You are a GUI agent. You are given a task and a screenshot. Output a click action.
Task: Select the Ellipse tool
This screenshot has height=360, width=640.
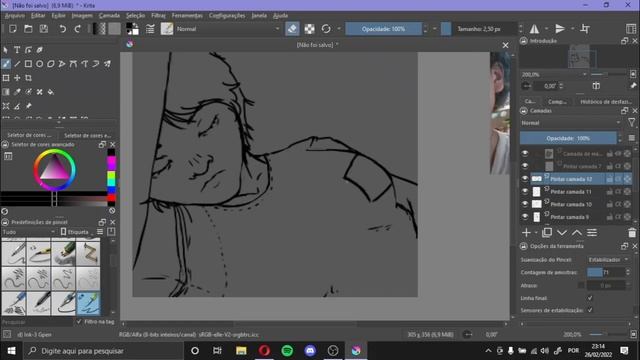click(40, 64)
